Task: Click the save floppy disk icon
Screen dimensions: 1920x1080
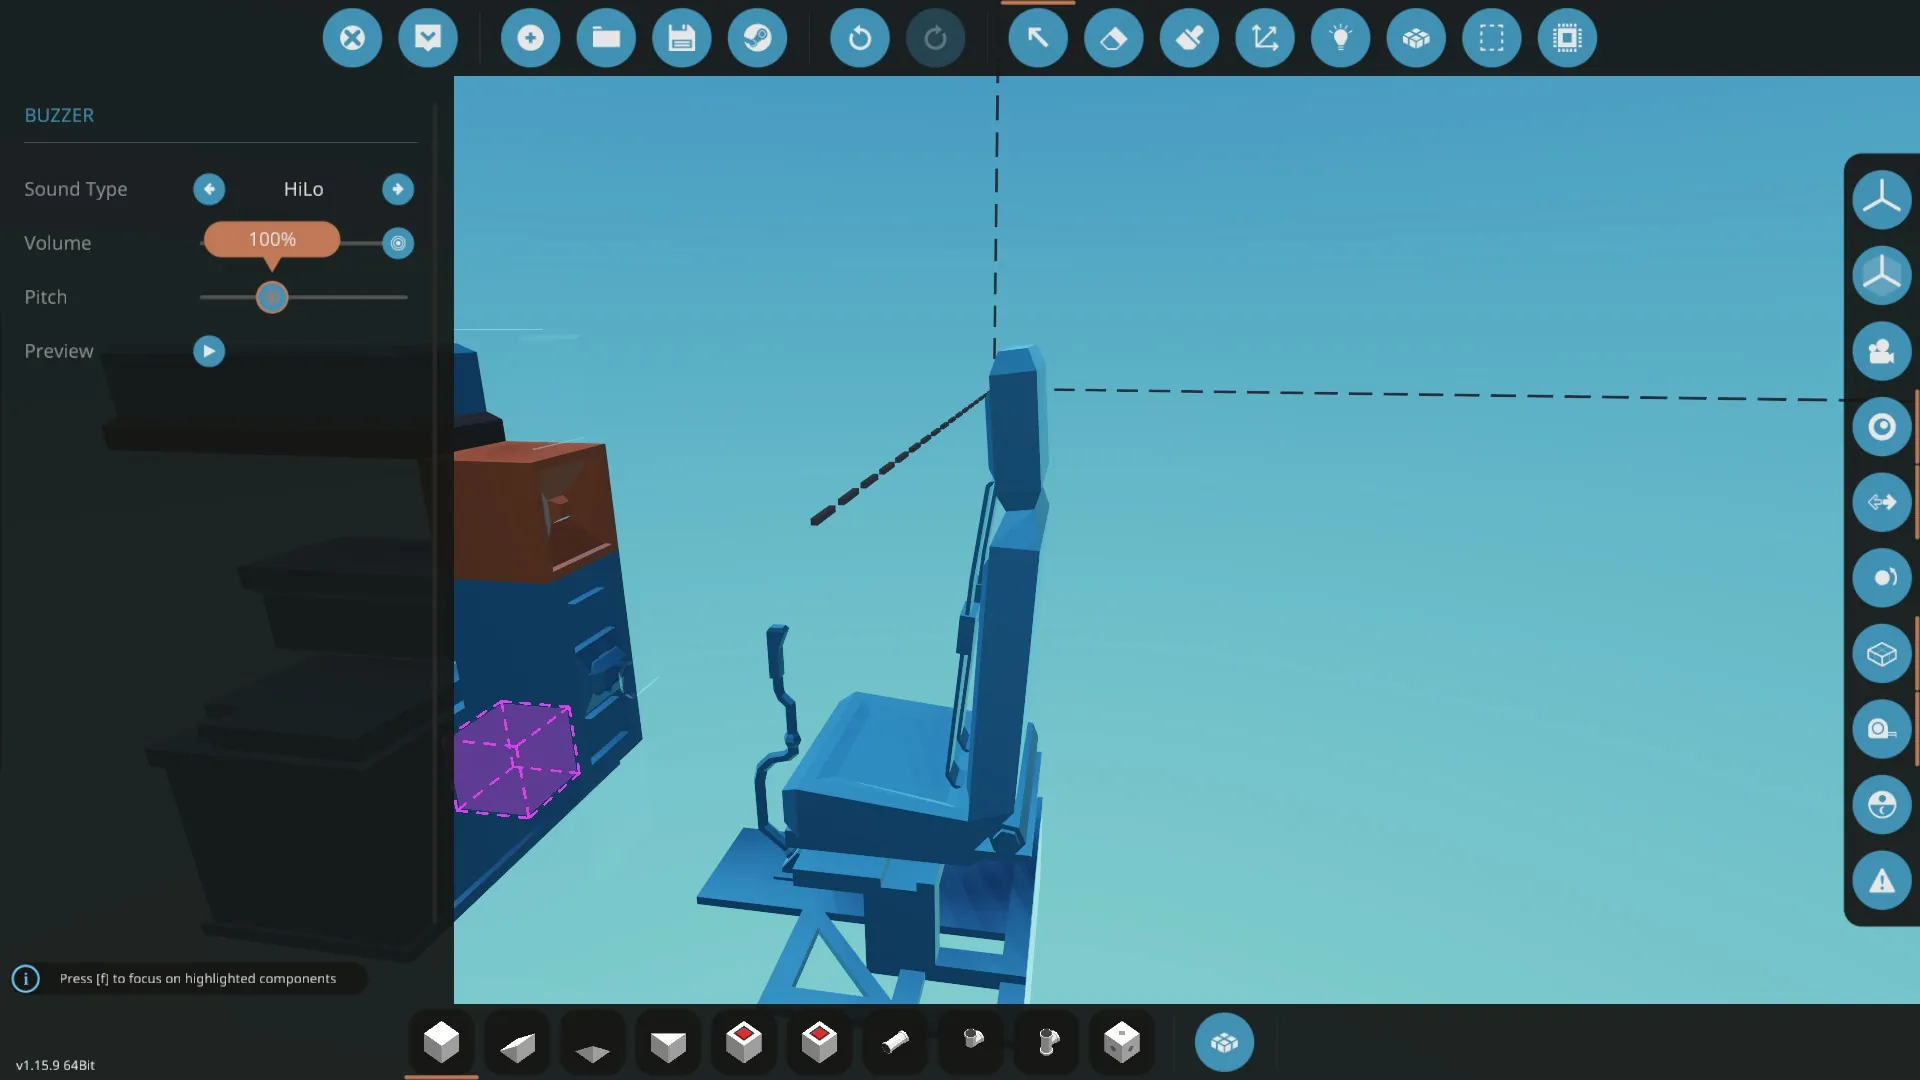Action: pyautogui.click(x=681, y=38)
